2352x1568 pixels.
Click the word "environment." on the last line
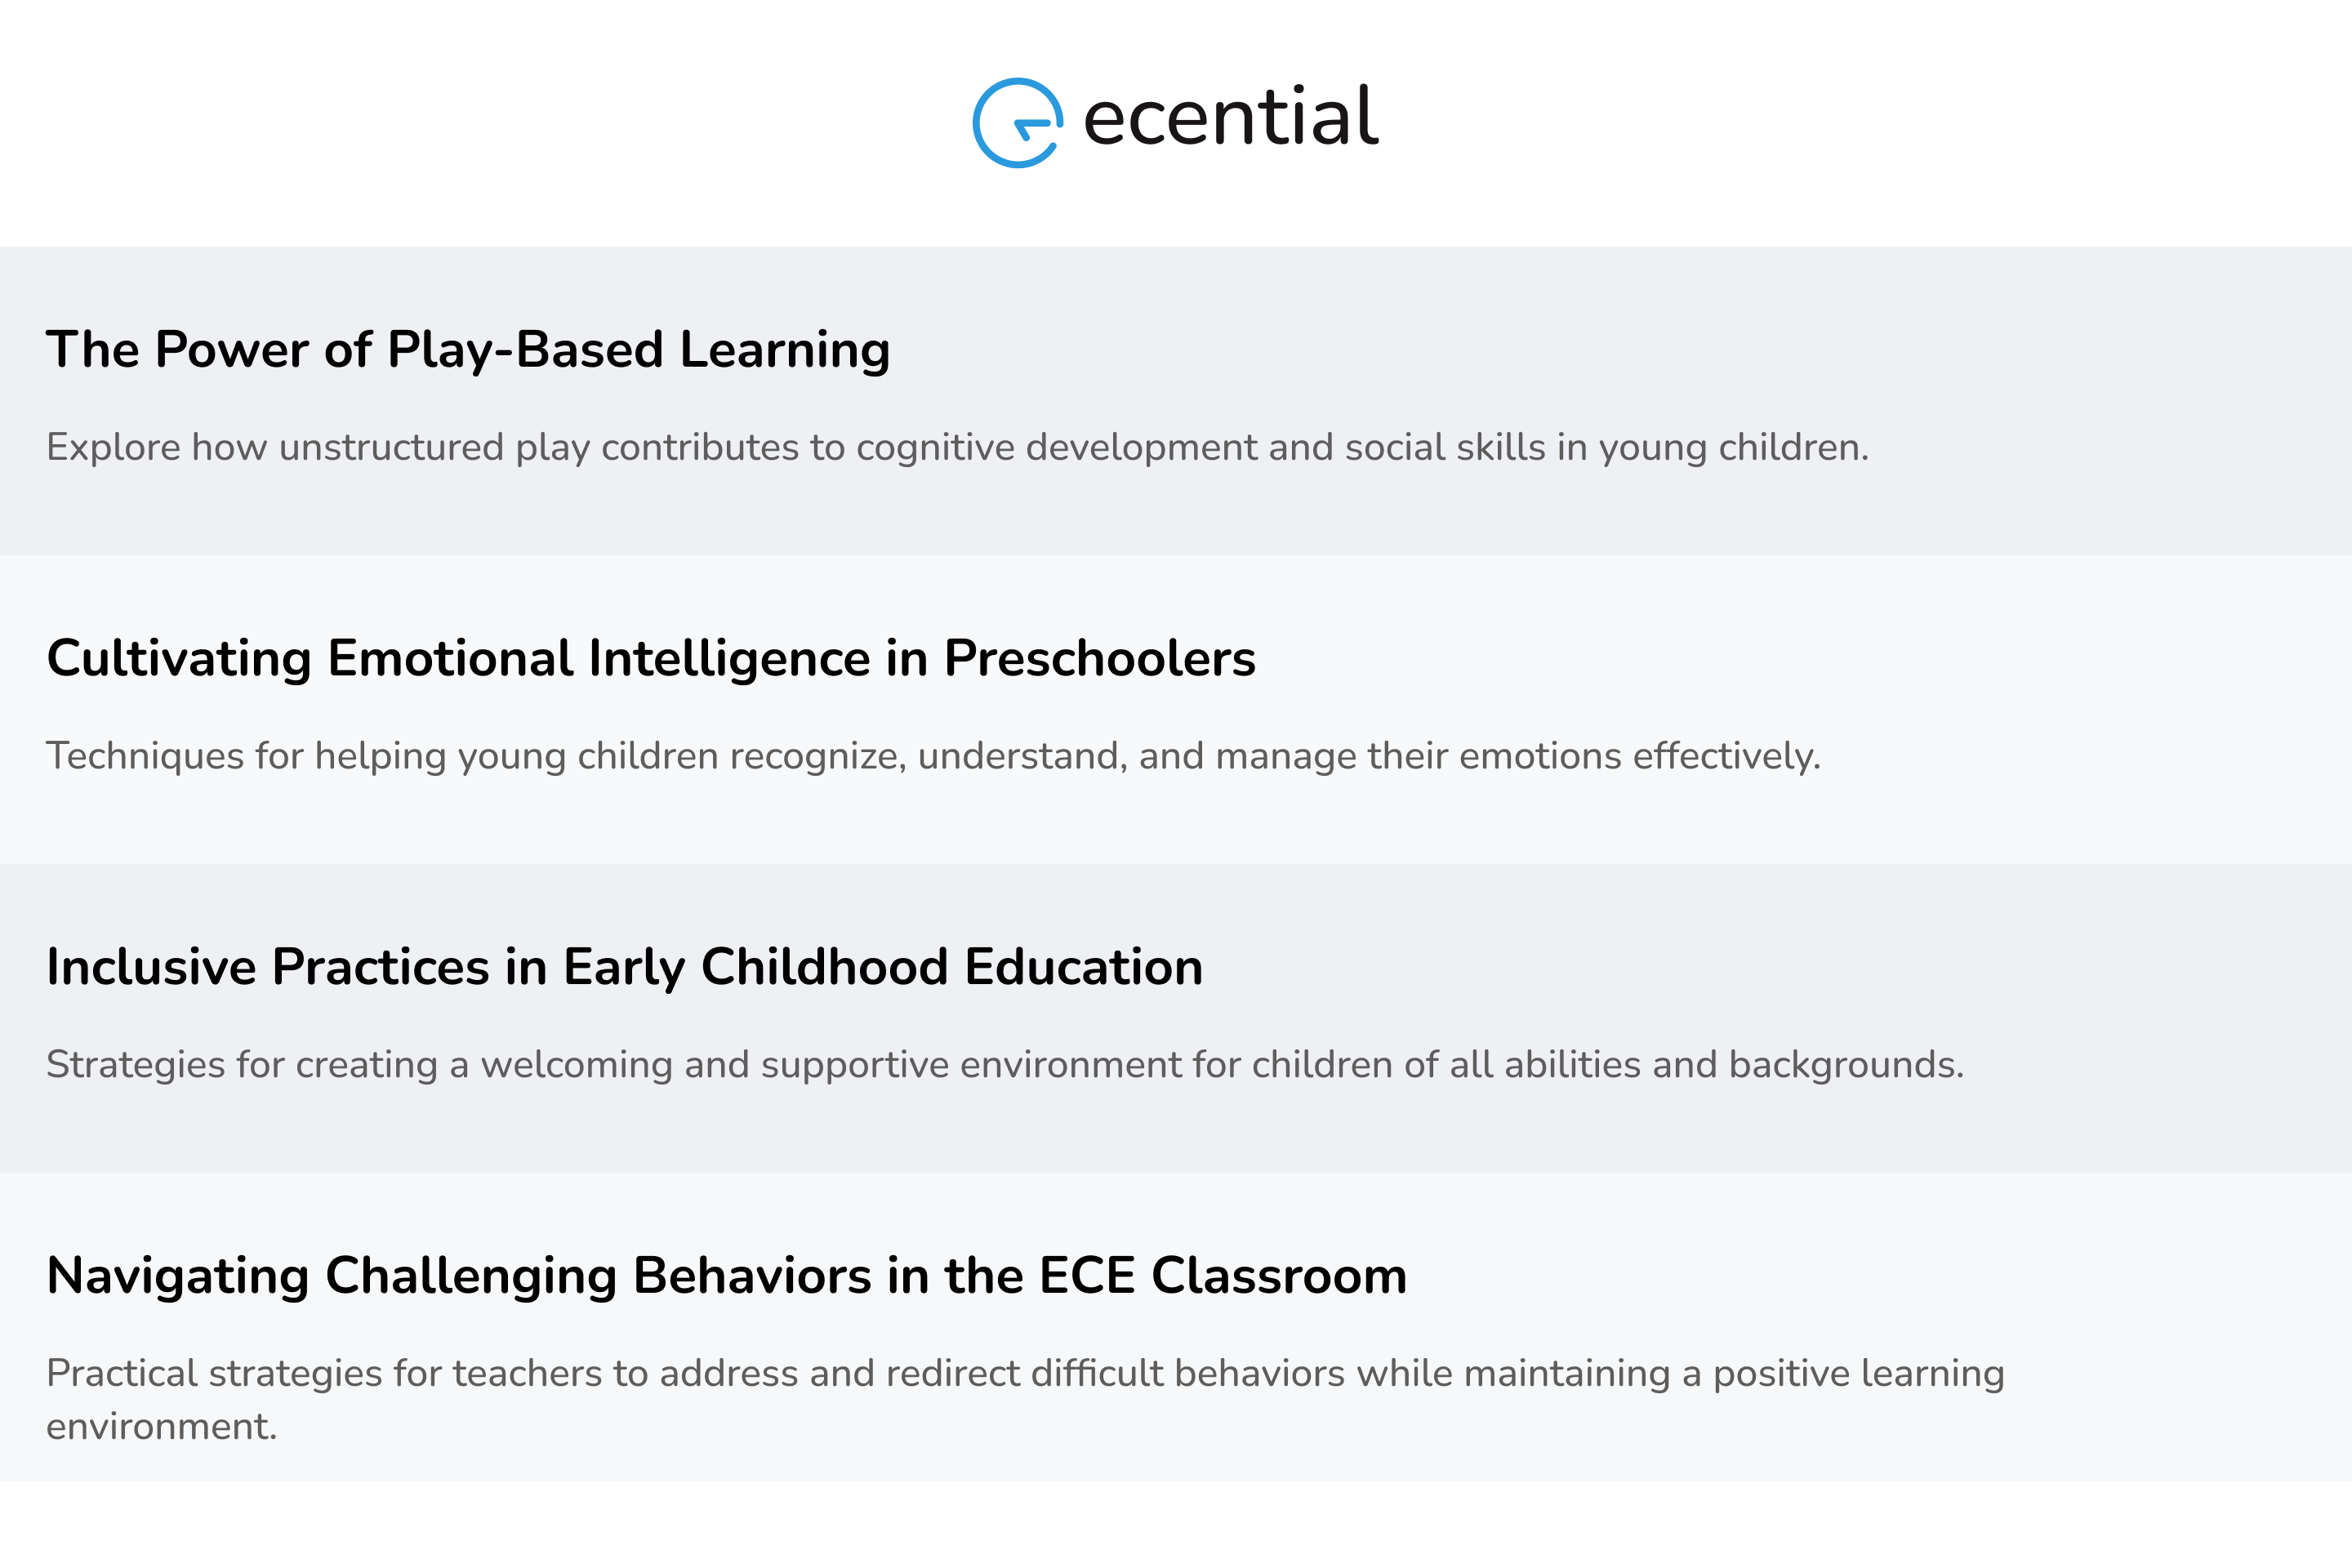(x=161, y=1427)
